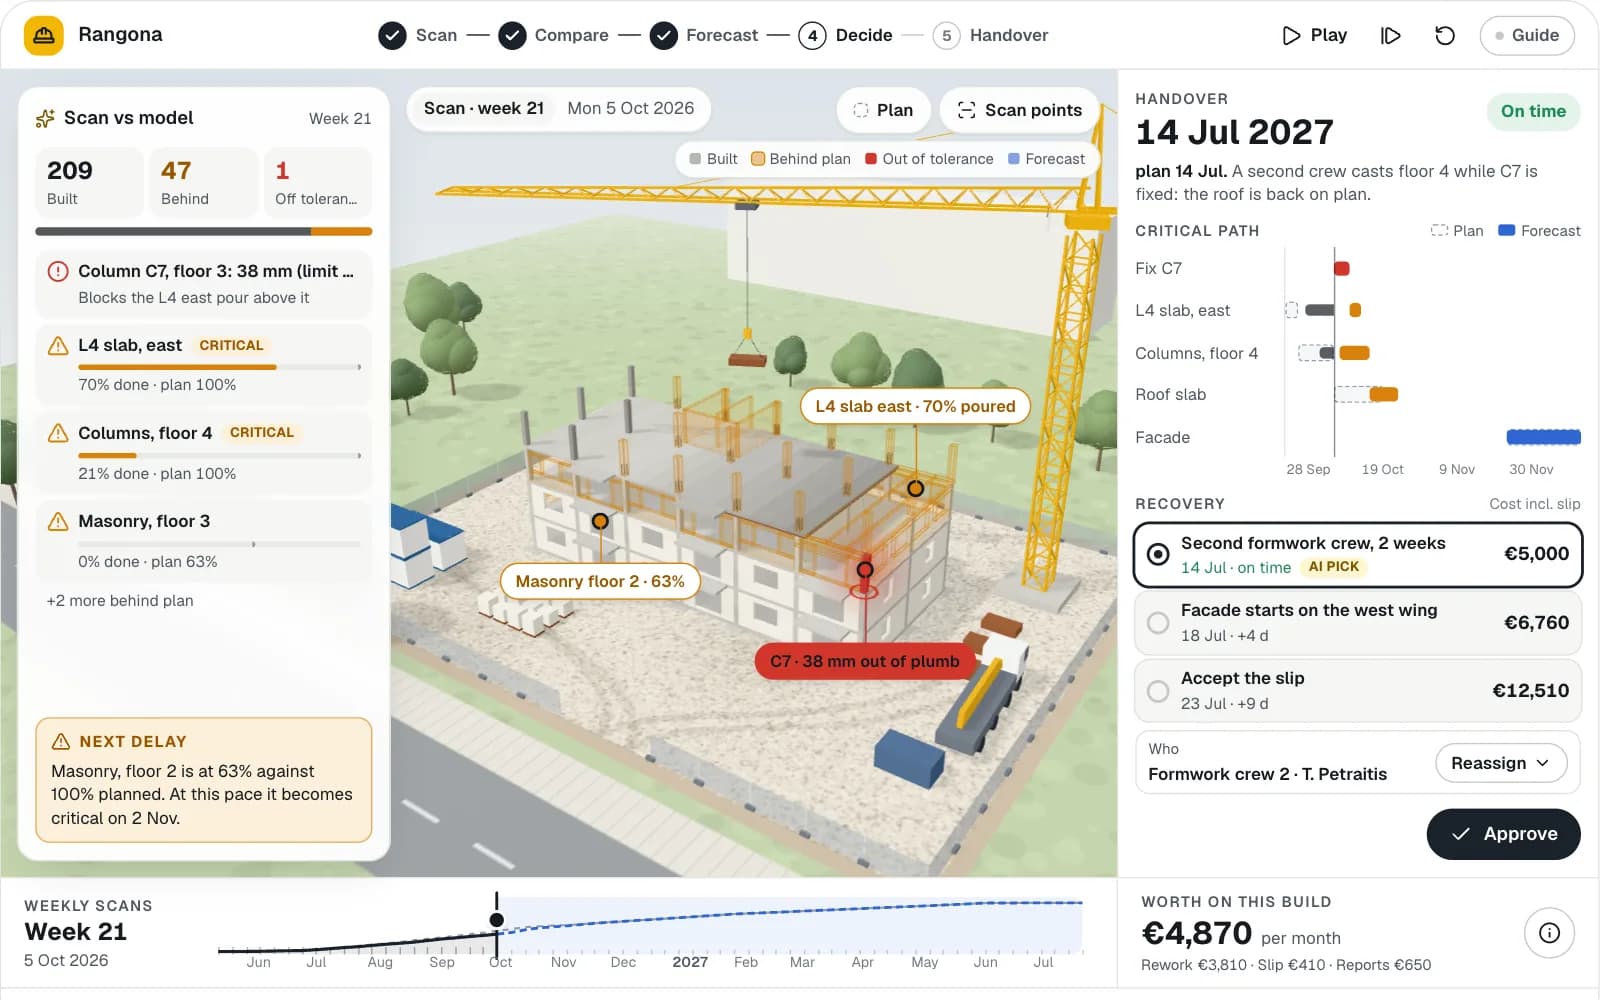
Task: Go to the Scan step
Action: pos(418,35)
